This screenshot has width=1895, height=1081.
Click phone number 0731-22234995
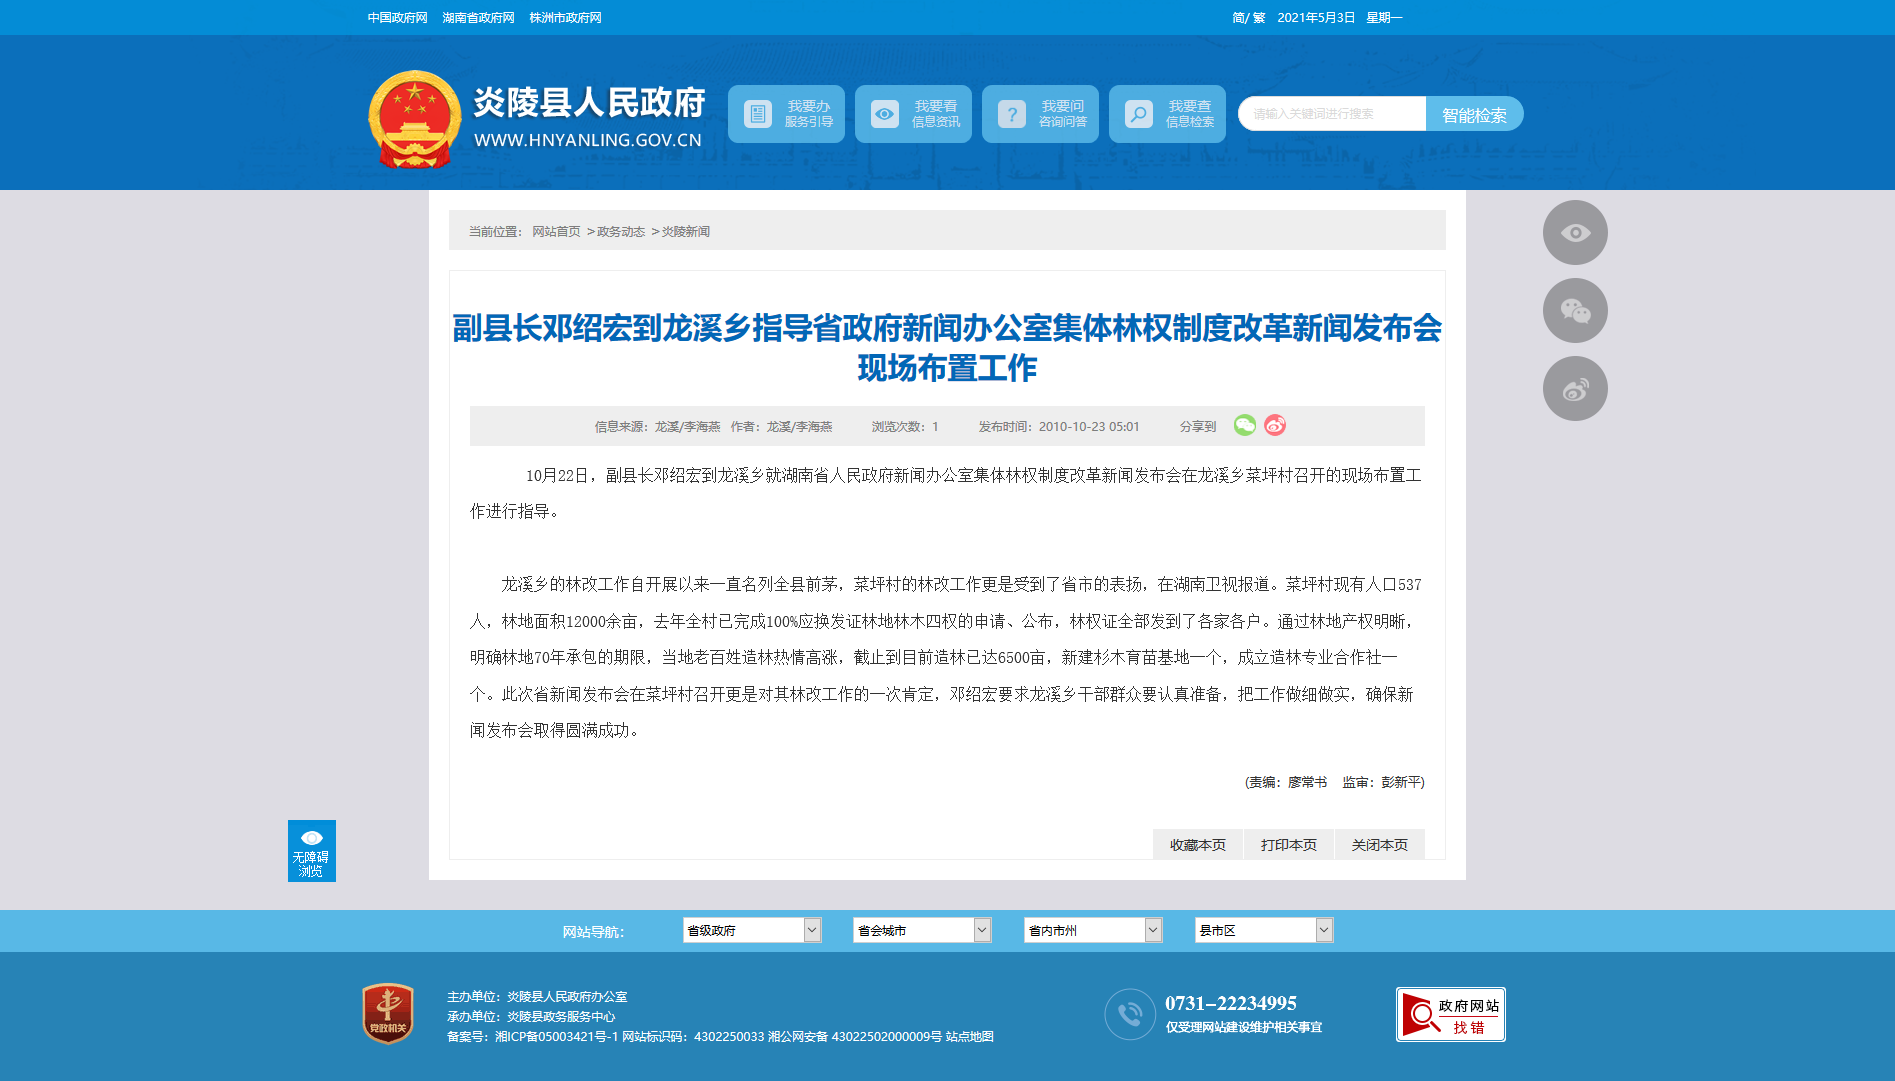coord(1231,1003)
